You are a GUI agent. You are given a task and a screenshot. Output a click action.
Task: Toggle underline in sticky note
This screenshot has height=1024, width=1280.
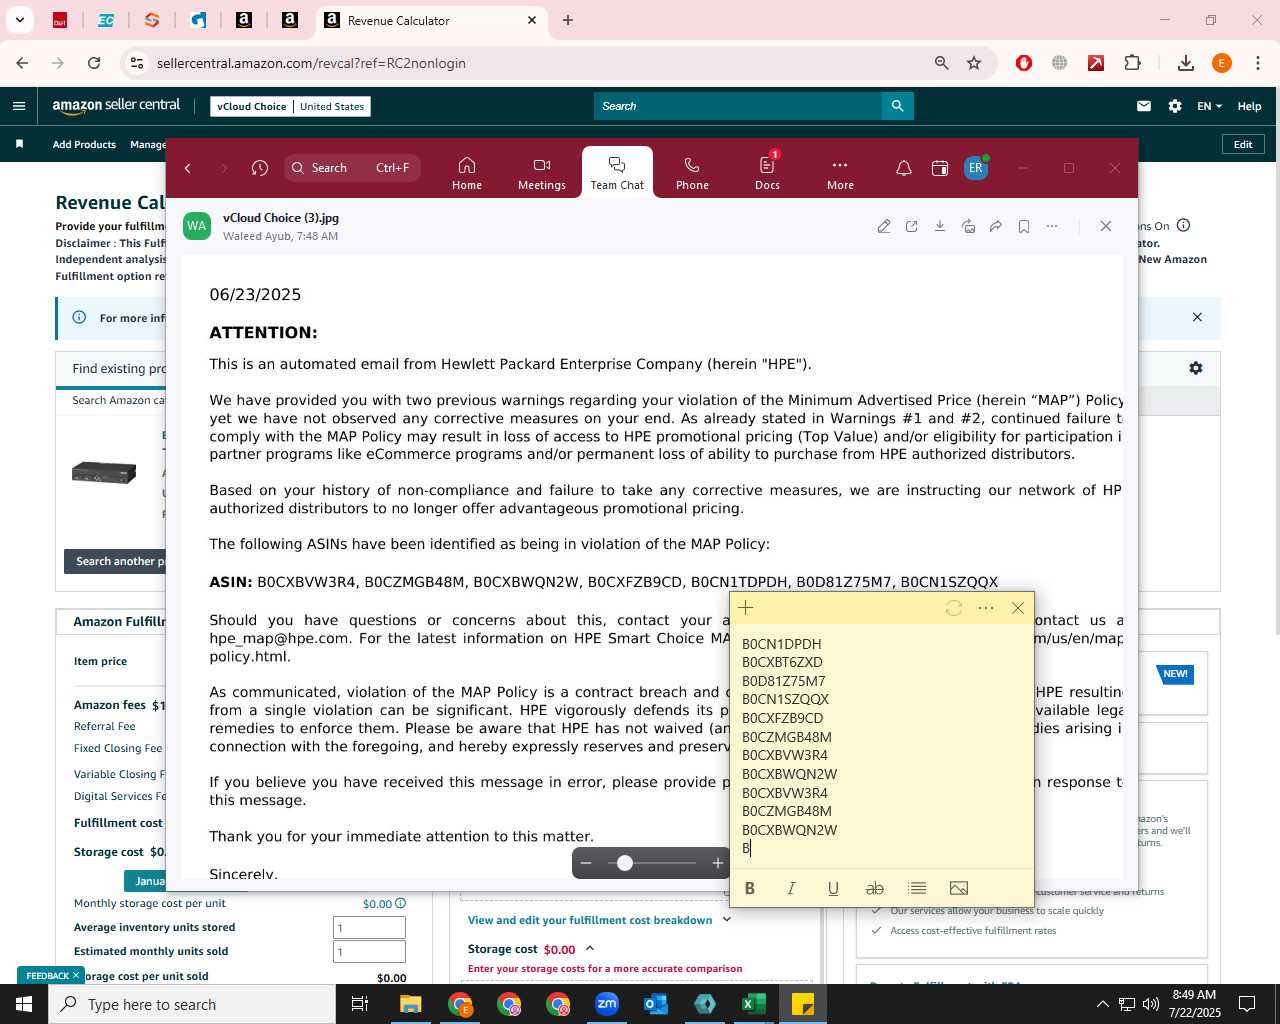pos(833,888)
